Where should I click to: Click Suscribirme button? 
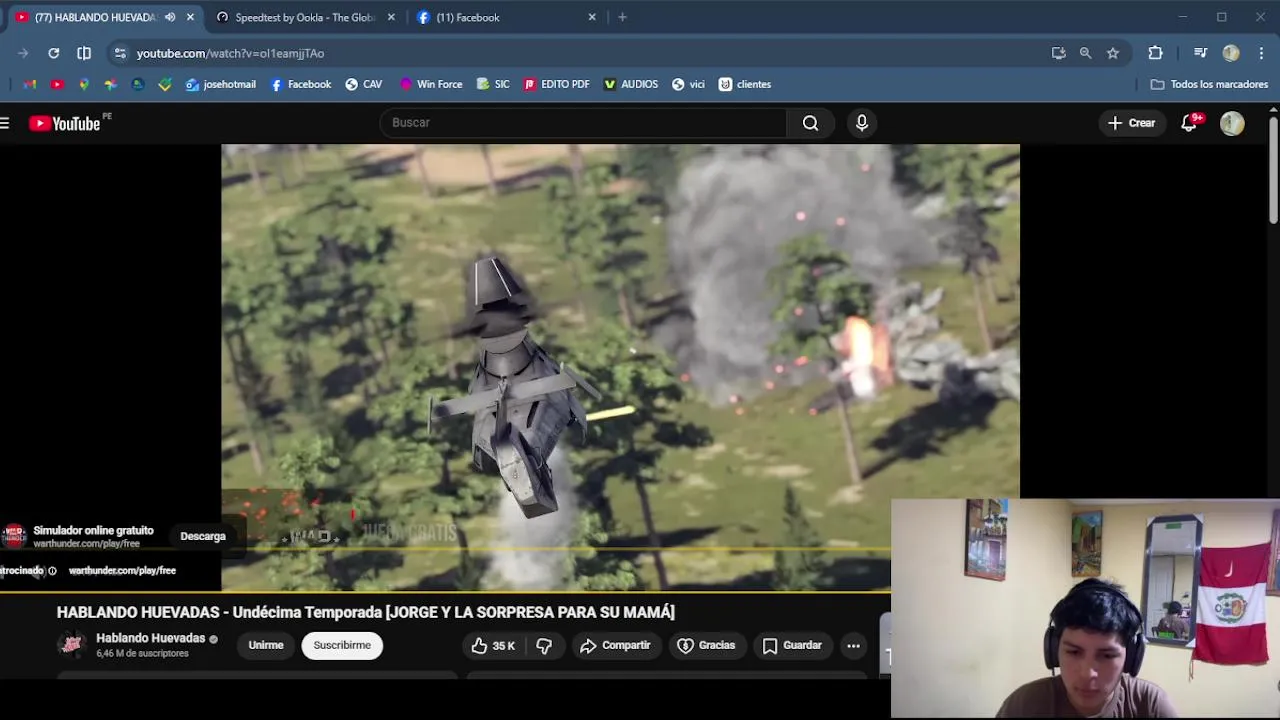[342, 646]
